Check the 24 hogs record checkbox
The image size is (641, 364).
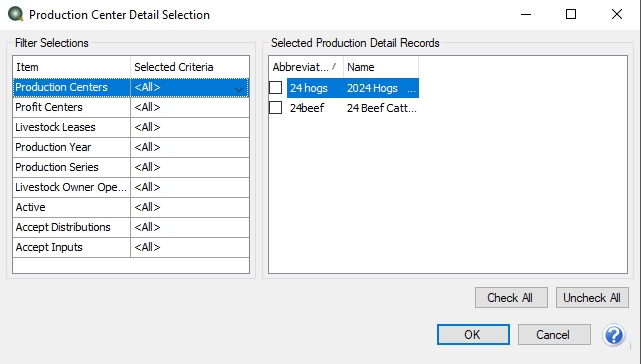coord(276,88)
